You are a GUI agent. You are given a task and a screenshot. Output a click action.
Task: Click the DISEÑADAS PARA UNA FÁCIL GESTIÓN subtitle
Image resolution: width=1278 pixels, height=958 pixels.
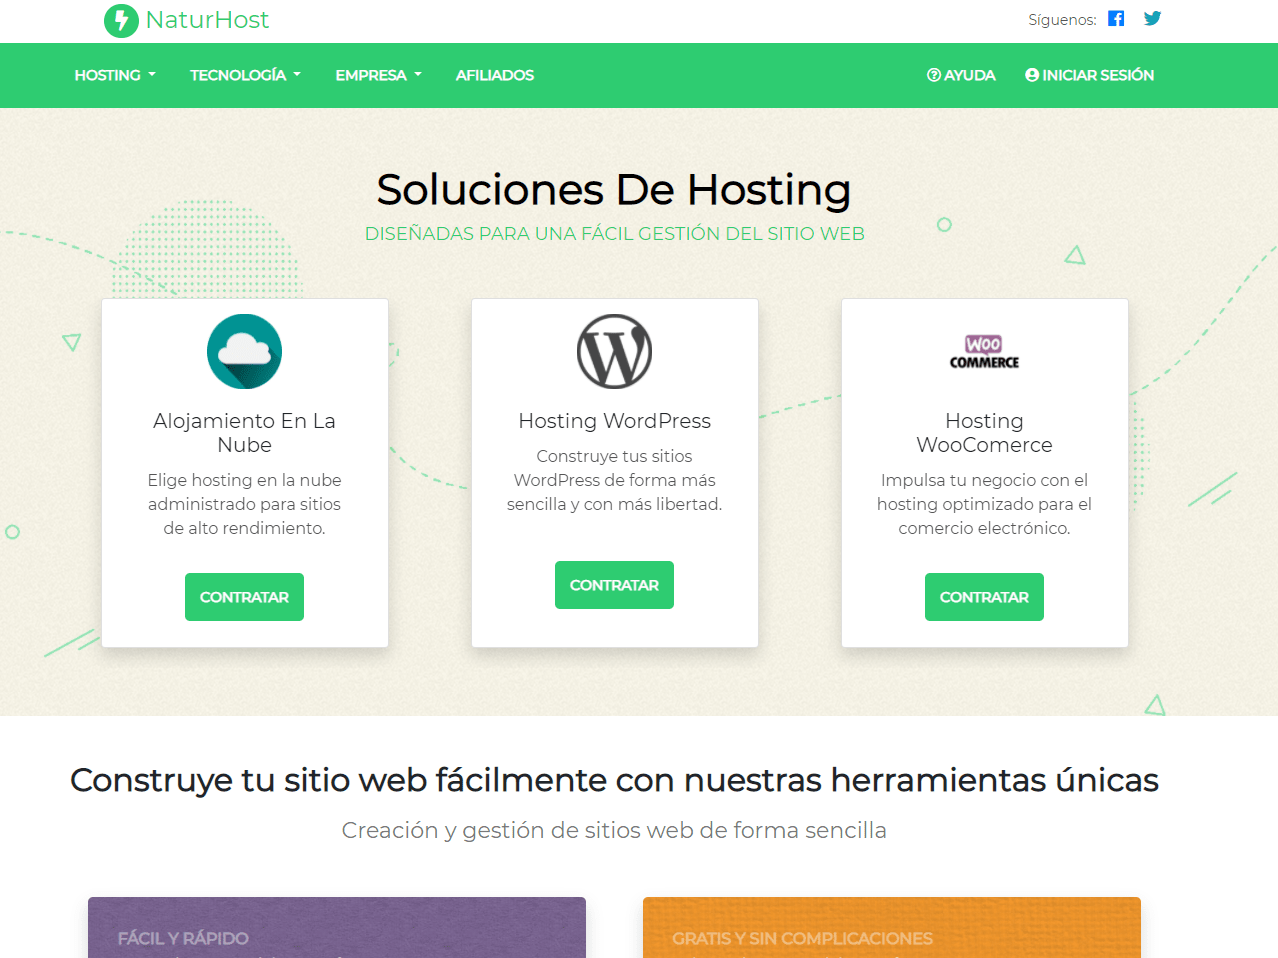pos(614,233)
